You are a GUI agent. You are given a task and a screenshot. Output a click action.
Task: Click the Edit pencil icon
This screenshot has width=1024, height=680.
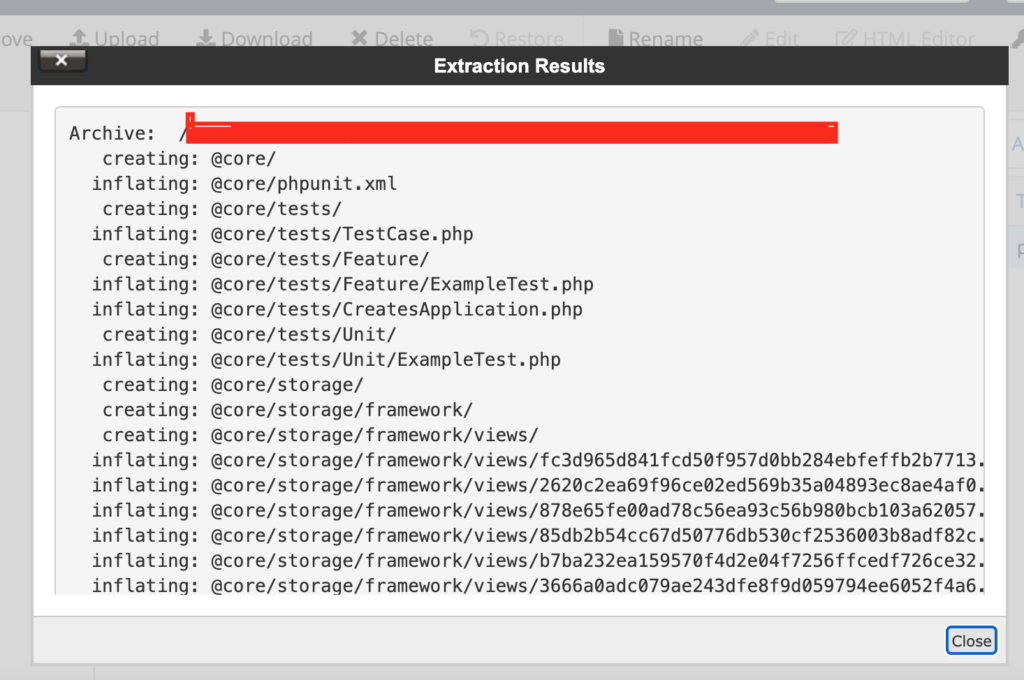tap(749, 39)
